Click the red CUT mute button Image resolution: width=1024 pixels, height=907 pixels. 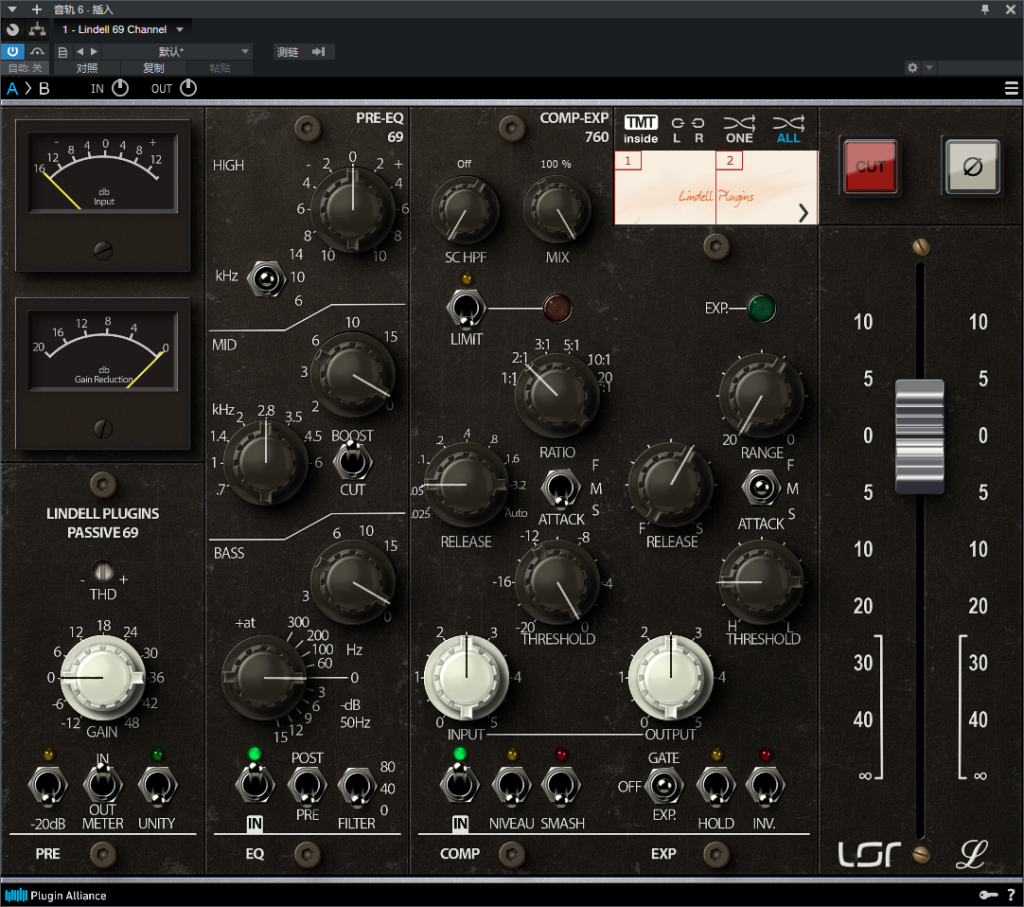click(x=870, y=167)
